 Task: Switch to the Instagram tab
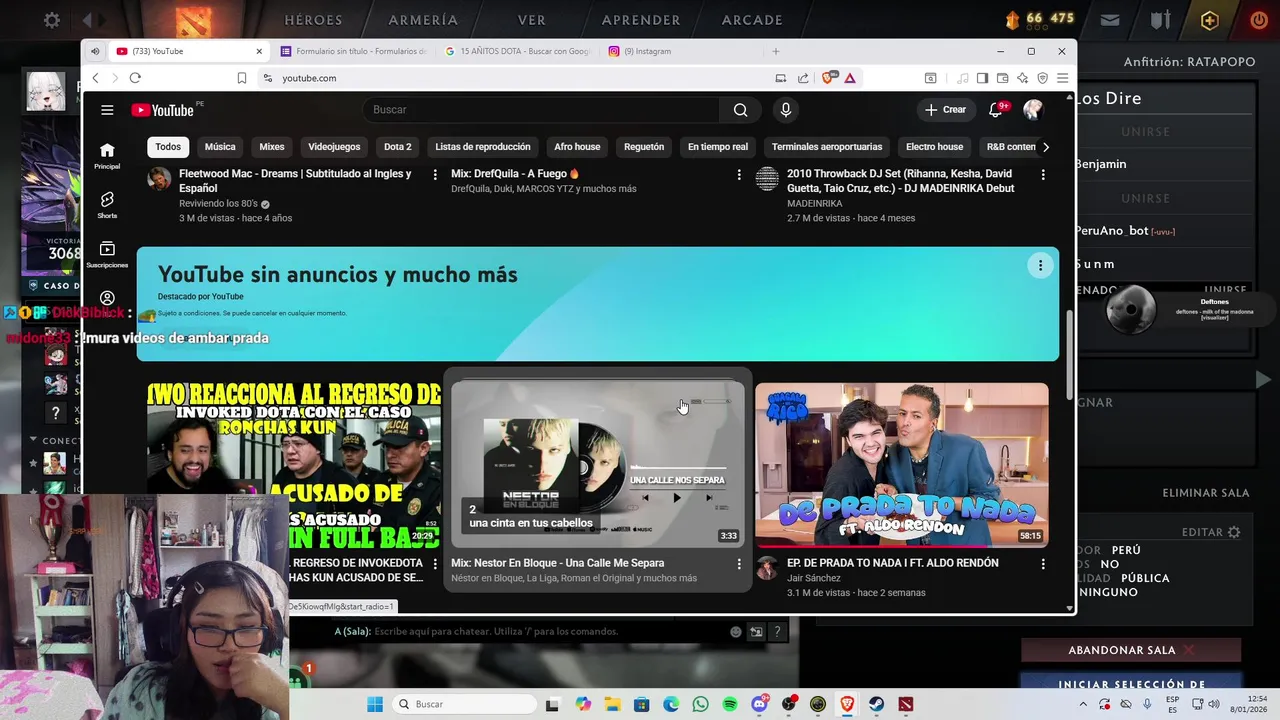pyautogui.click(x=683, y=51)
